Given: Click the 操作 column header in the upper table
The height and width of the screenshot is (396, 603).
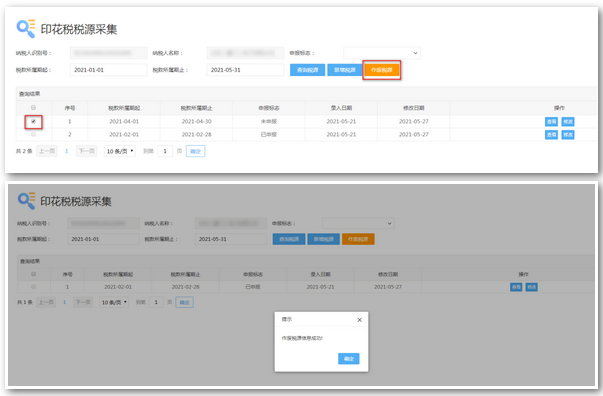Looking at the screenshot, I should coord(560,108).
